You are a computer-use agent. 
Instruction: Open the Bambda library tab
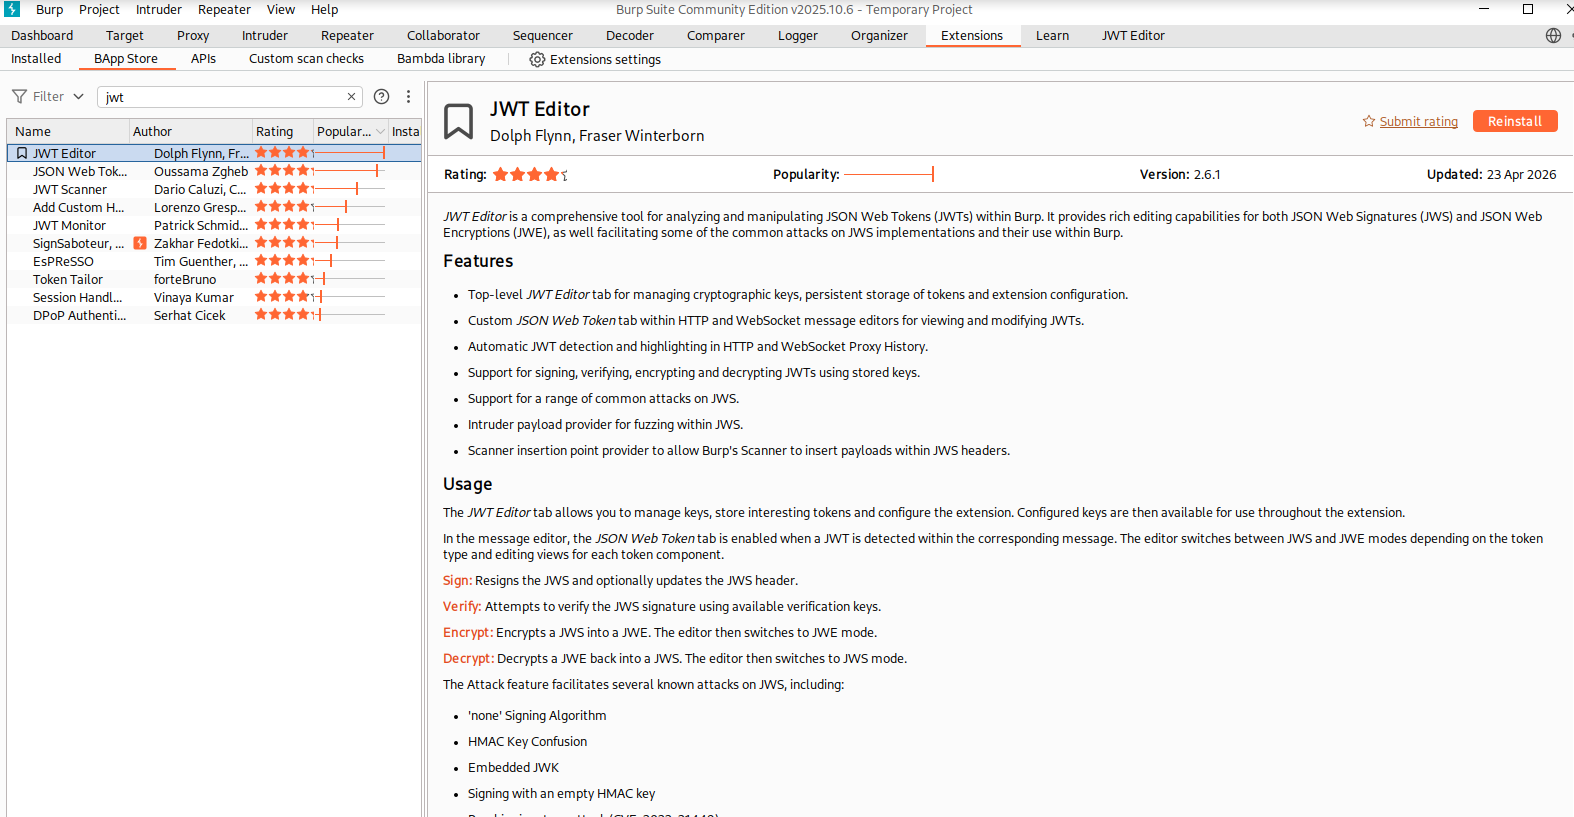click(441, 59)
